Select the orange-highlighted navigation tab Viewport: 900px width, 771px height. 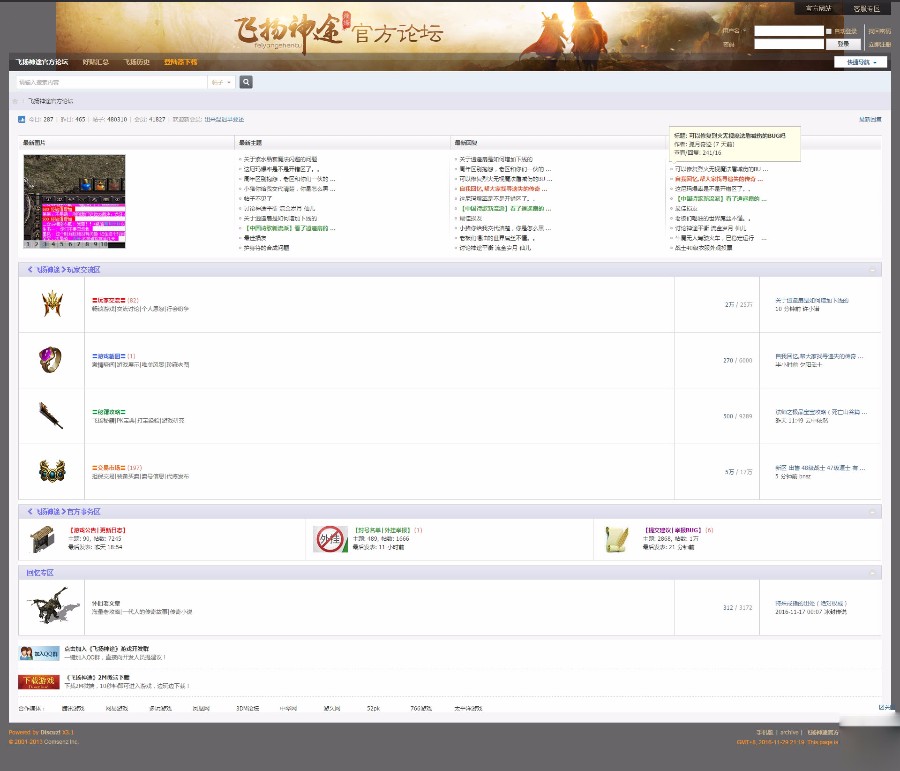pos(180,62)
